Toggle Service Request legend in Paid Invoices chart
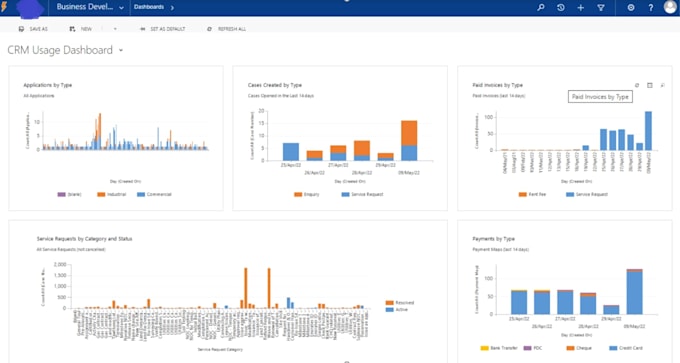 (587, 194)
